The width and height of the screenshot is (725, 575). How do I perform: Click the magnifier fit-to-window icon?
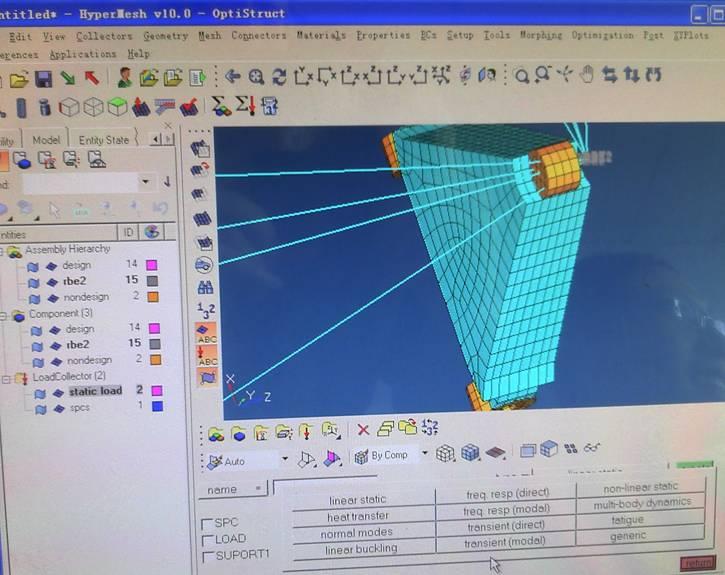[256, 76]
